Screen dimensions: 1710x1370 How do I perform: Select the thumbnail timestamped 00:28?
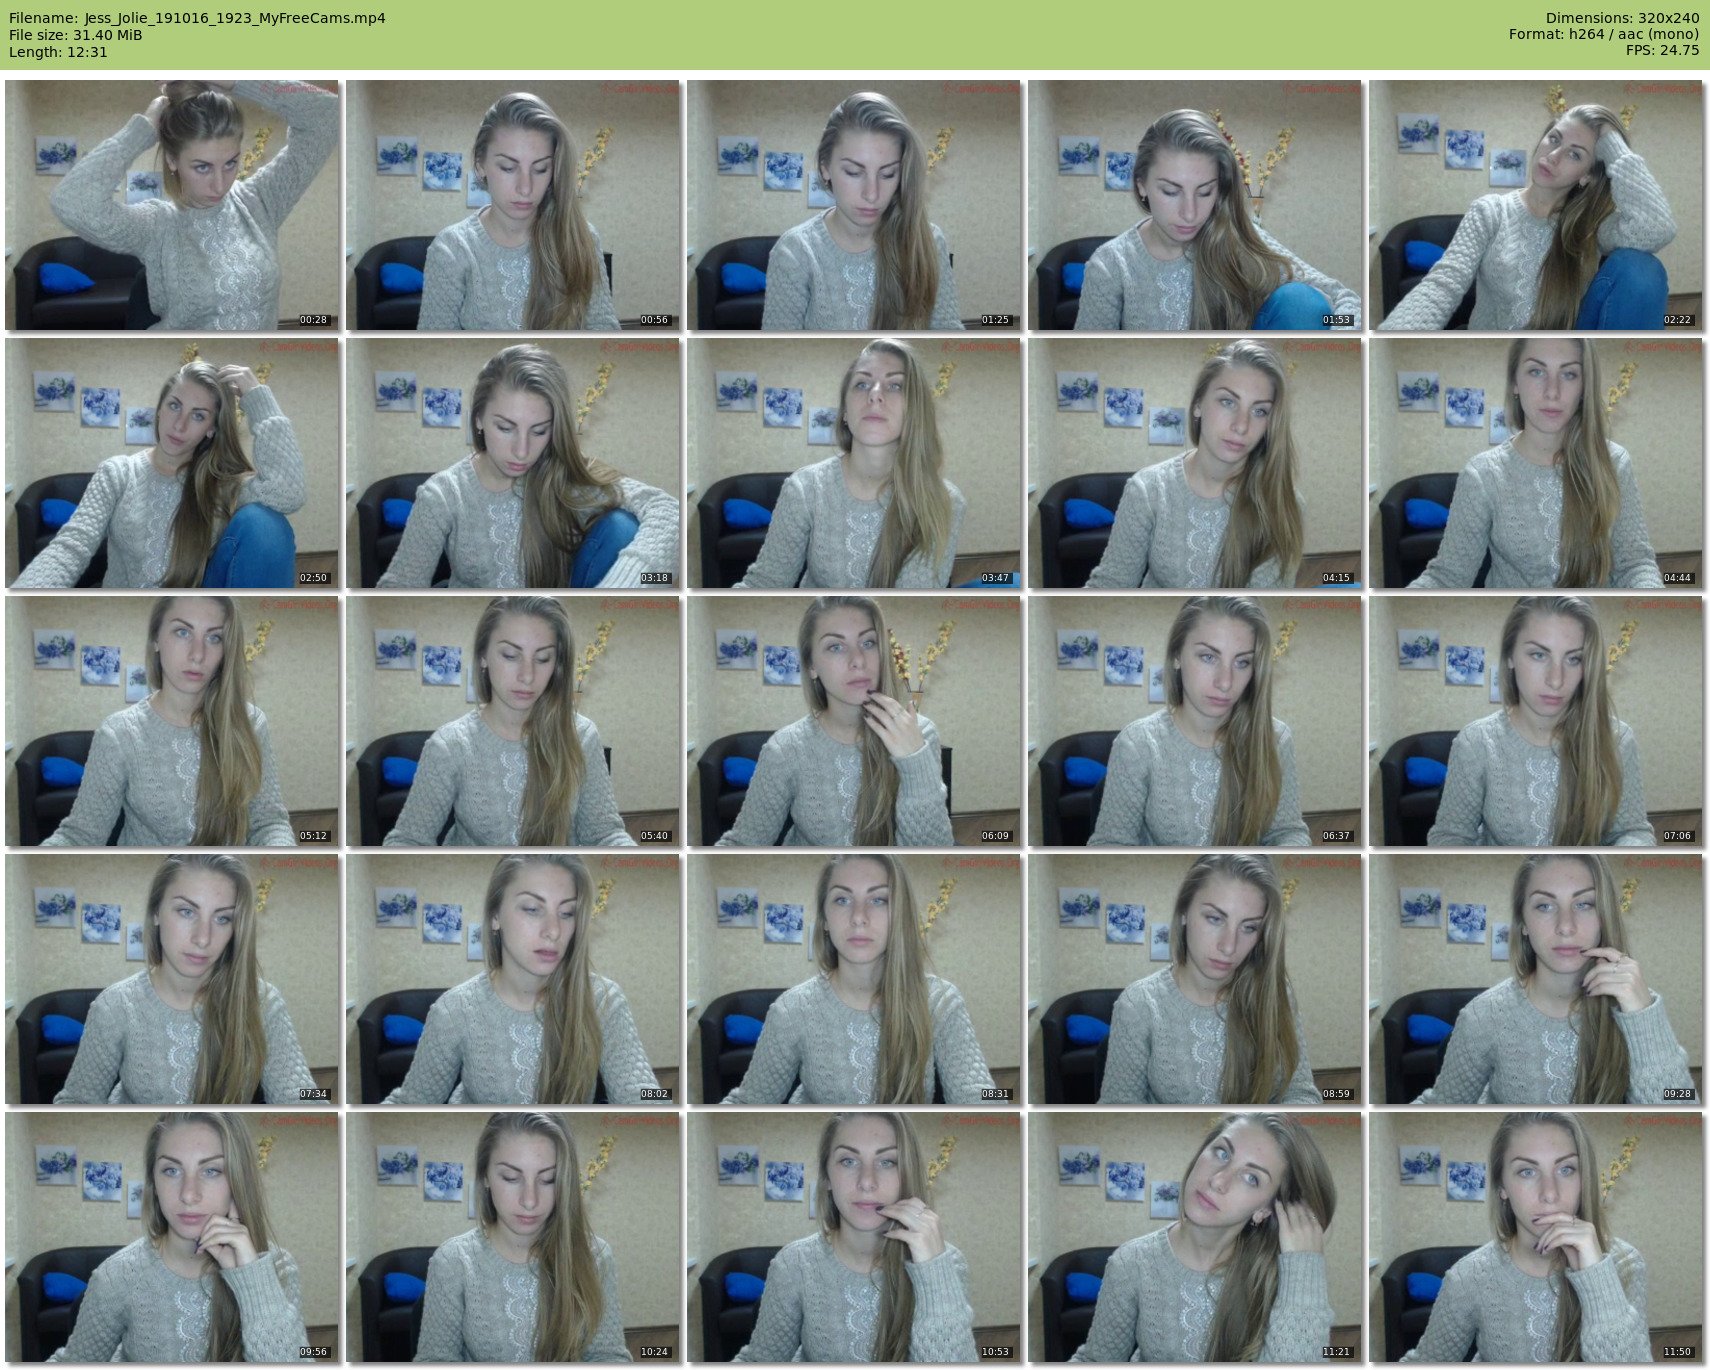(x=172, y=205)
